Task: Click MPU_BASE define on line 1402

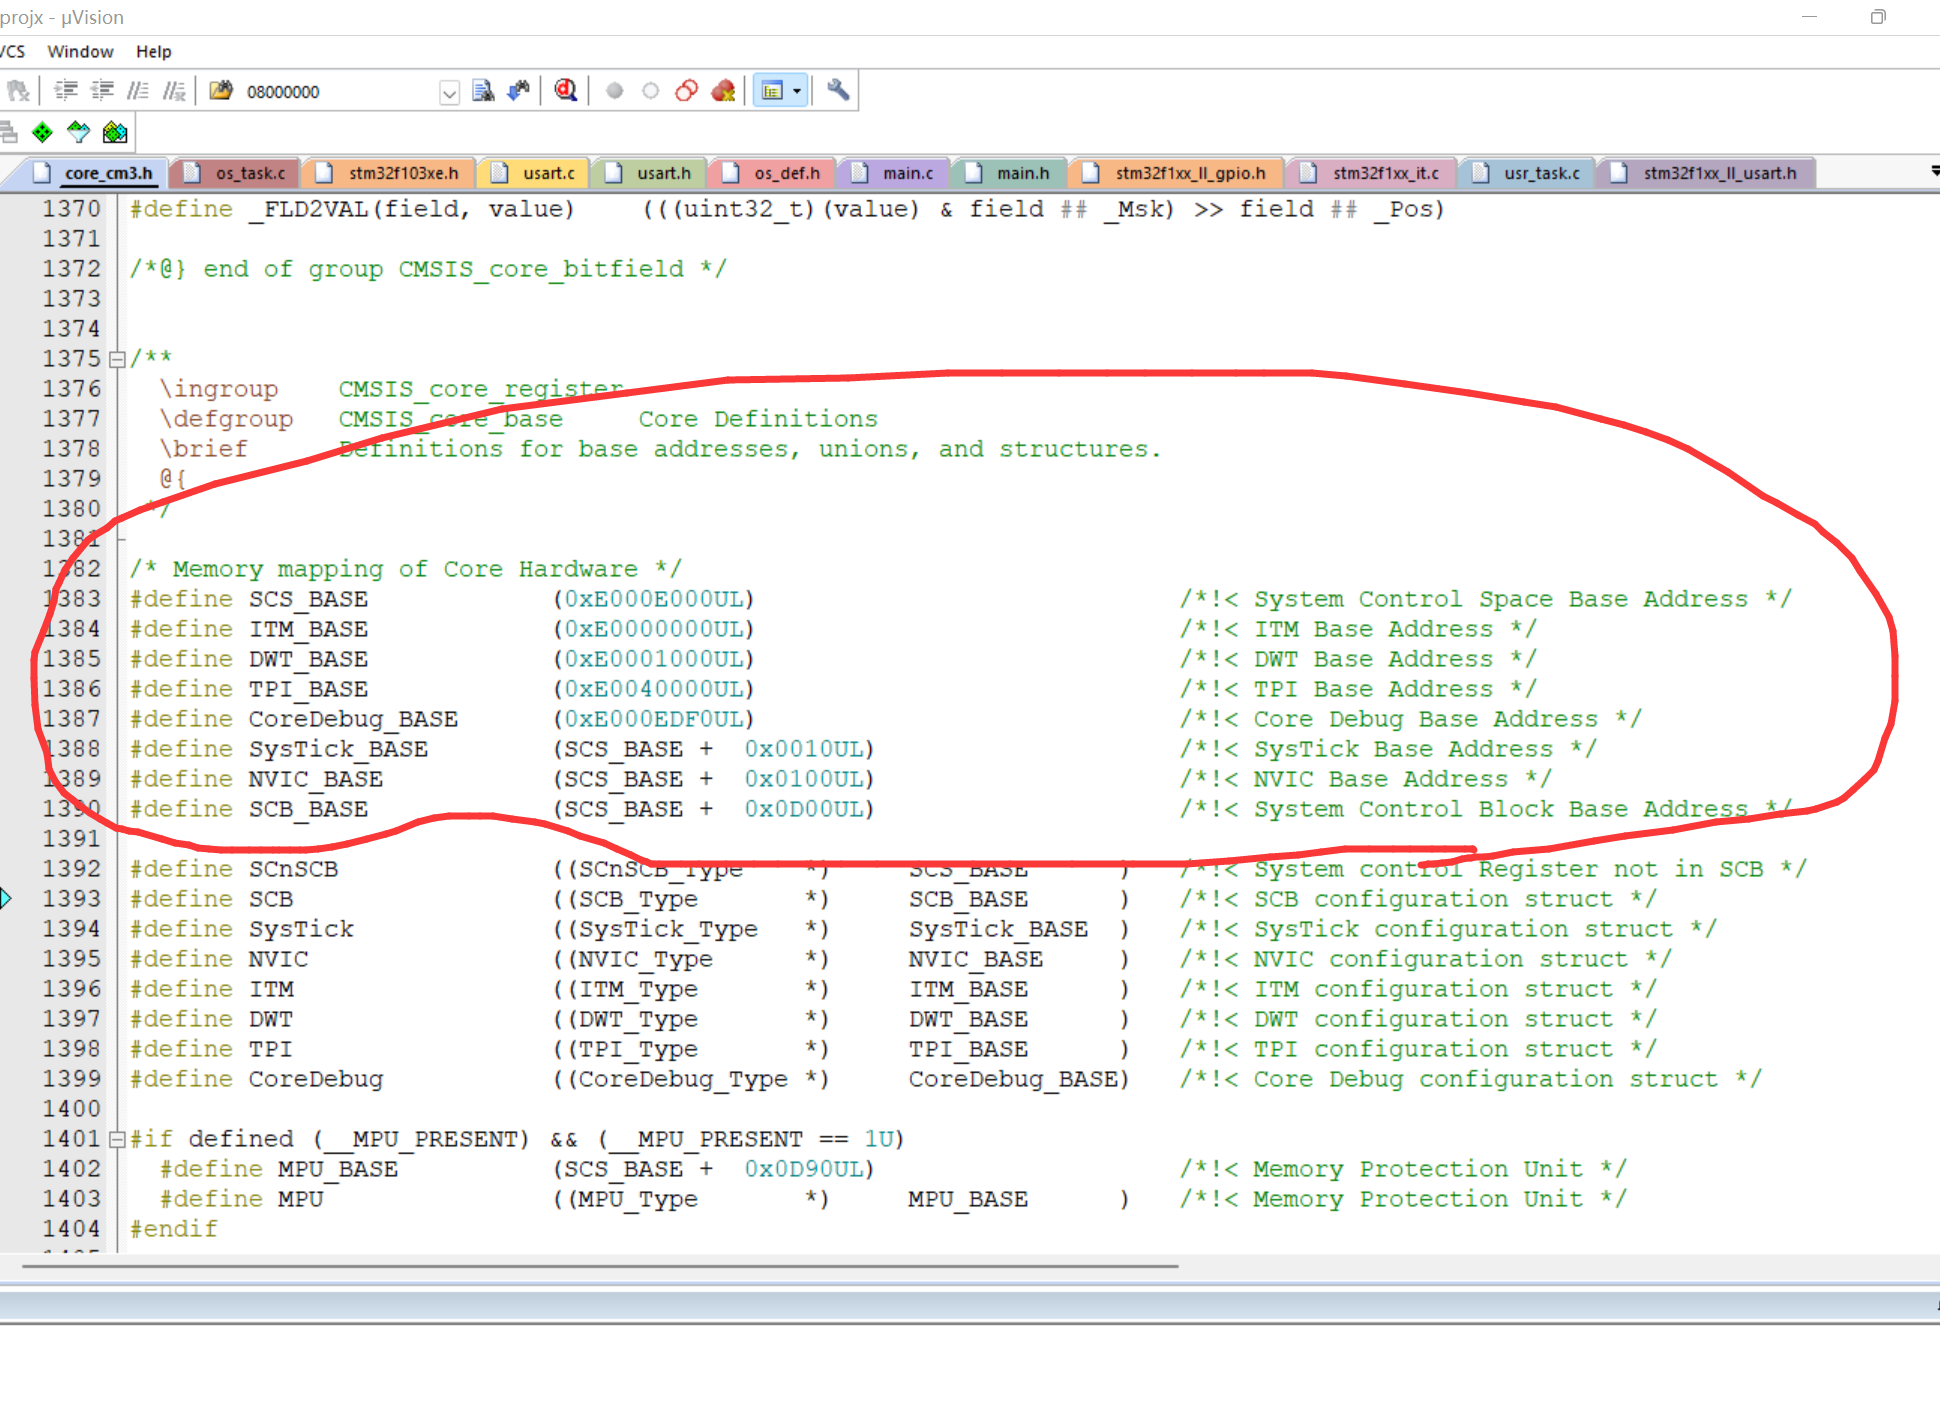Action: (x=338, y=1169)
